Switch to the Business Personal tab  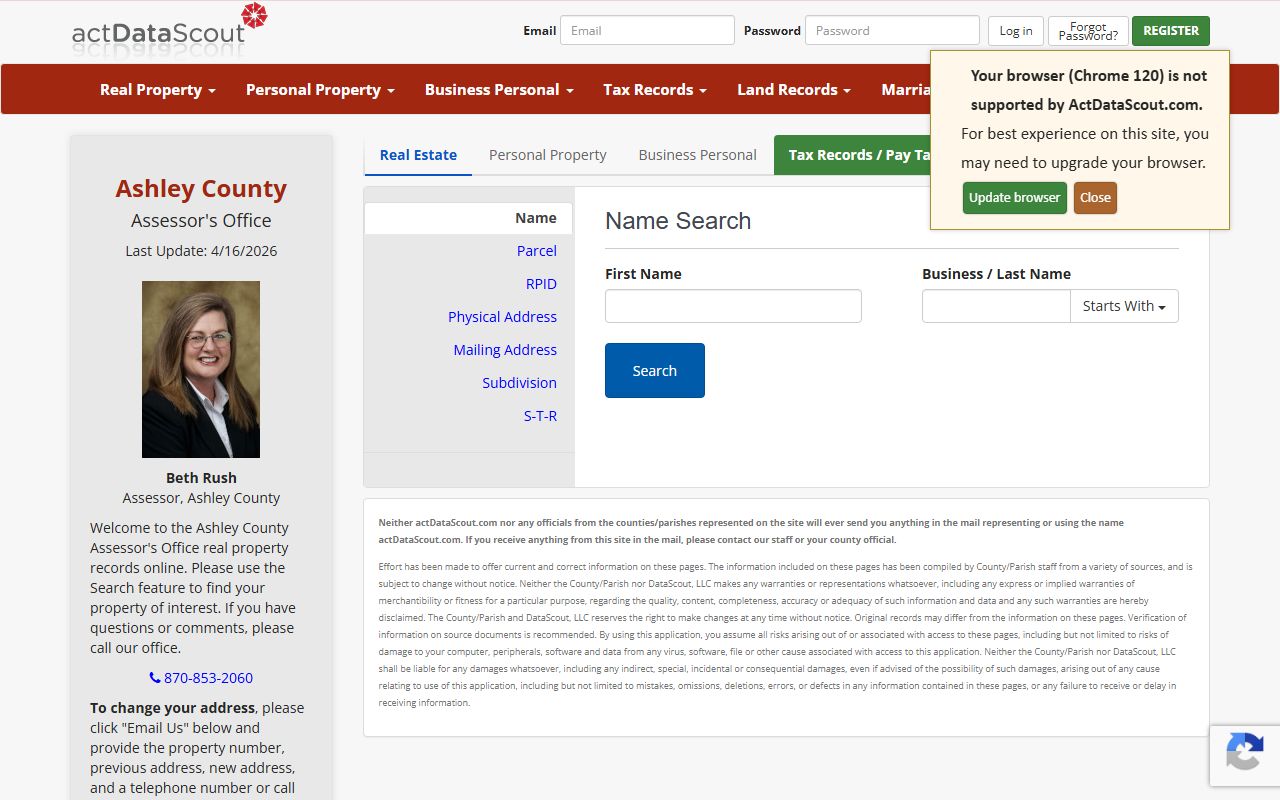(x=698, y=155)
